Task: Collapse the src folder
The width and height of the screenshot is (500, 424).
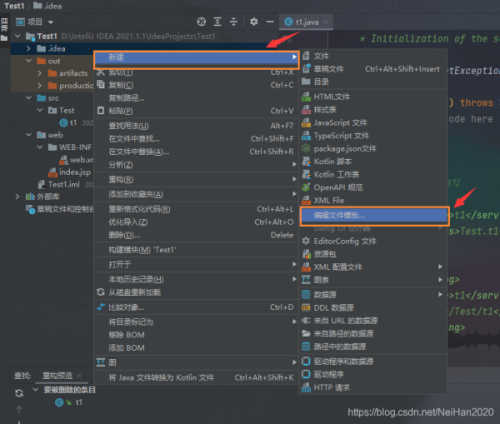Action: [x=29, y=98]
